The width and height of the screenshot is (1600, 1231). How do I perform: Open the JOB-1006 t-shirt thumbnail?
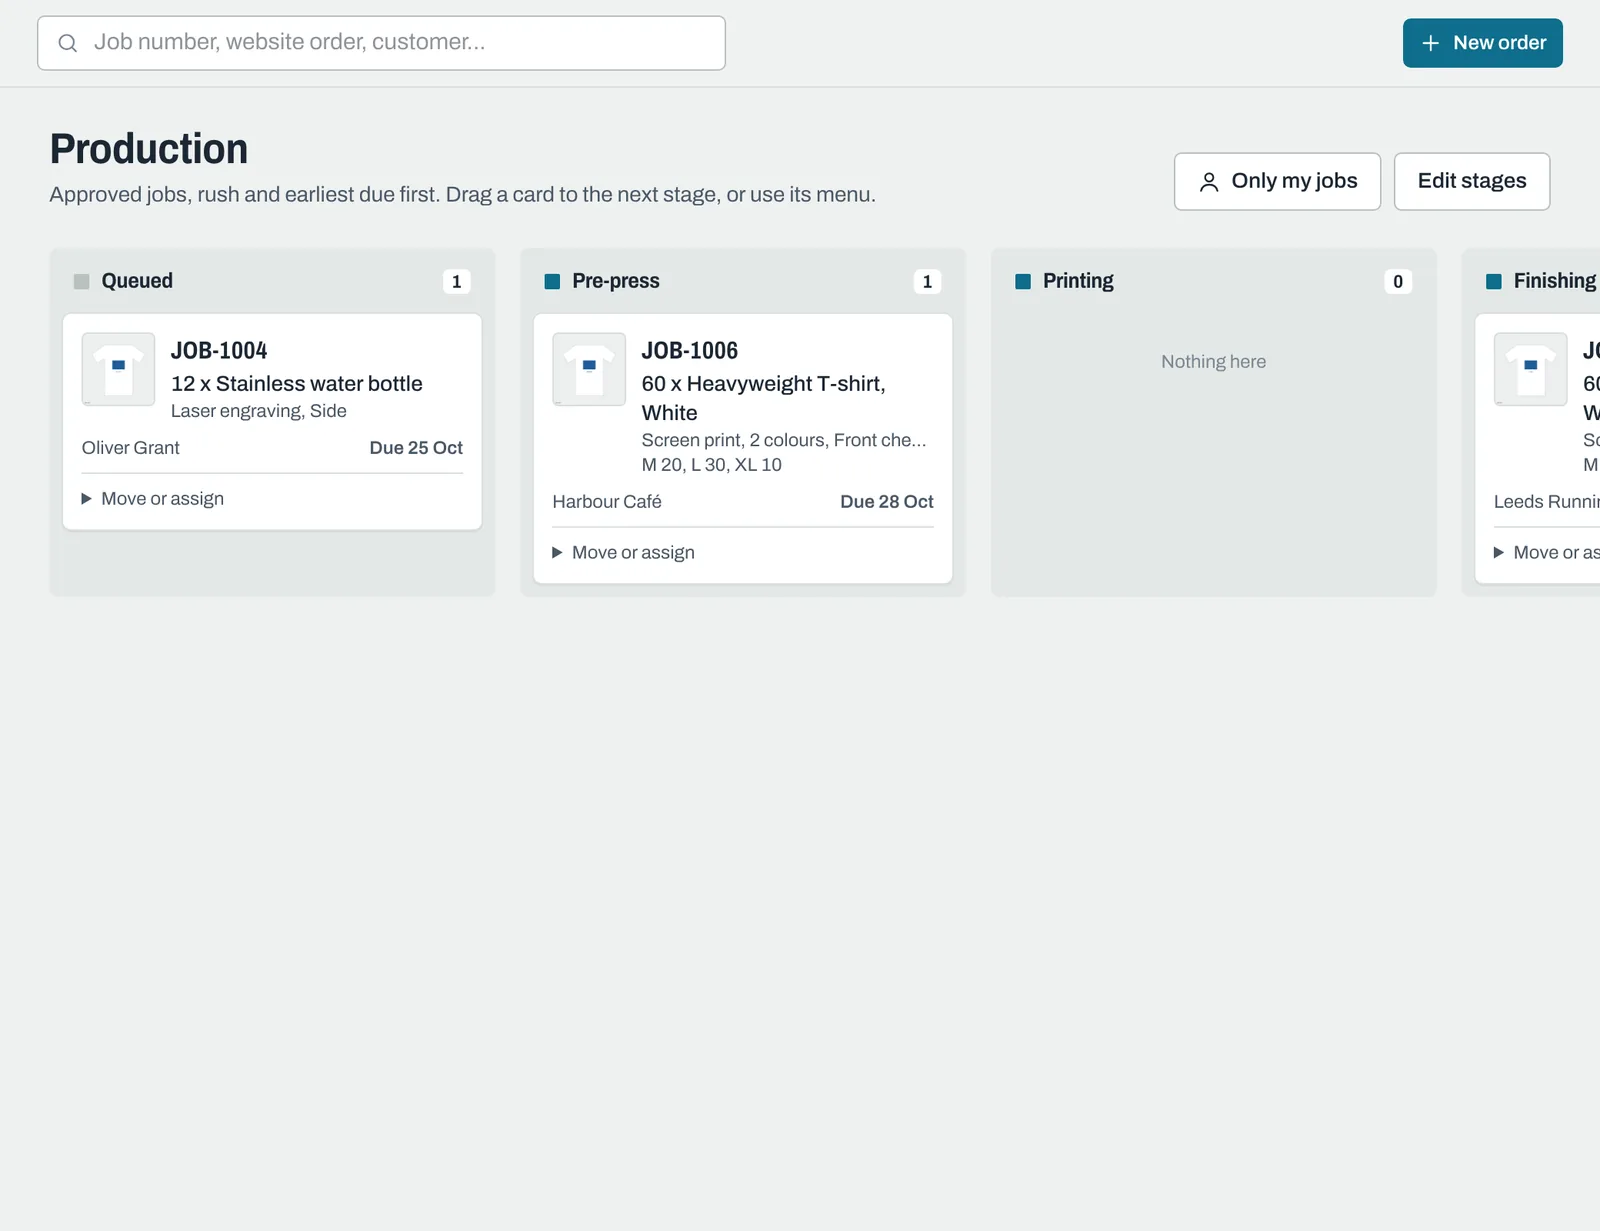(589, 369)
